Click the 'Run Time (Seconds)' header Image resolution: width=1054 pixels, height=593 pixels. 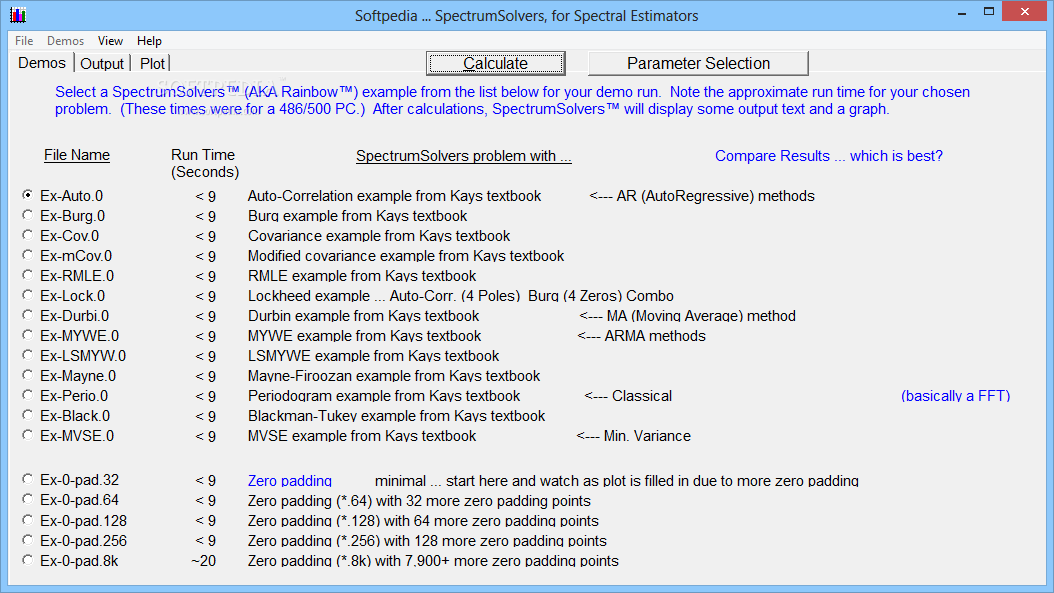(x=204, y=163)
